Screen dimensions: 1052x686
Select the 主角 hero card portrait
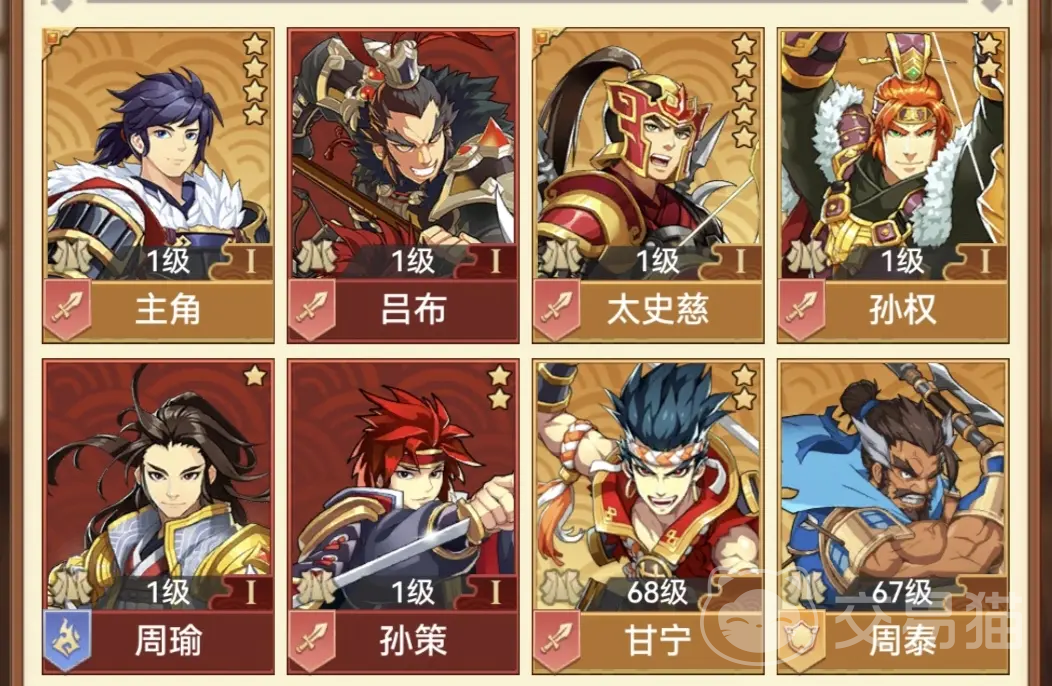coord(158,154)
